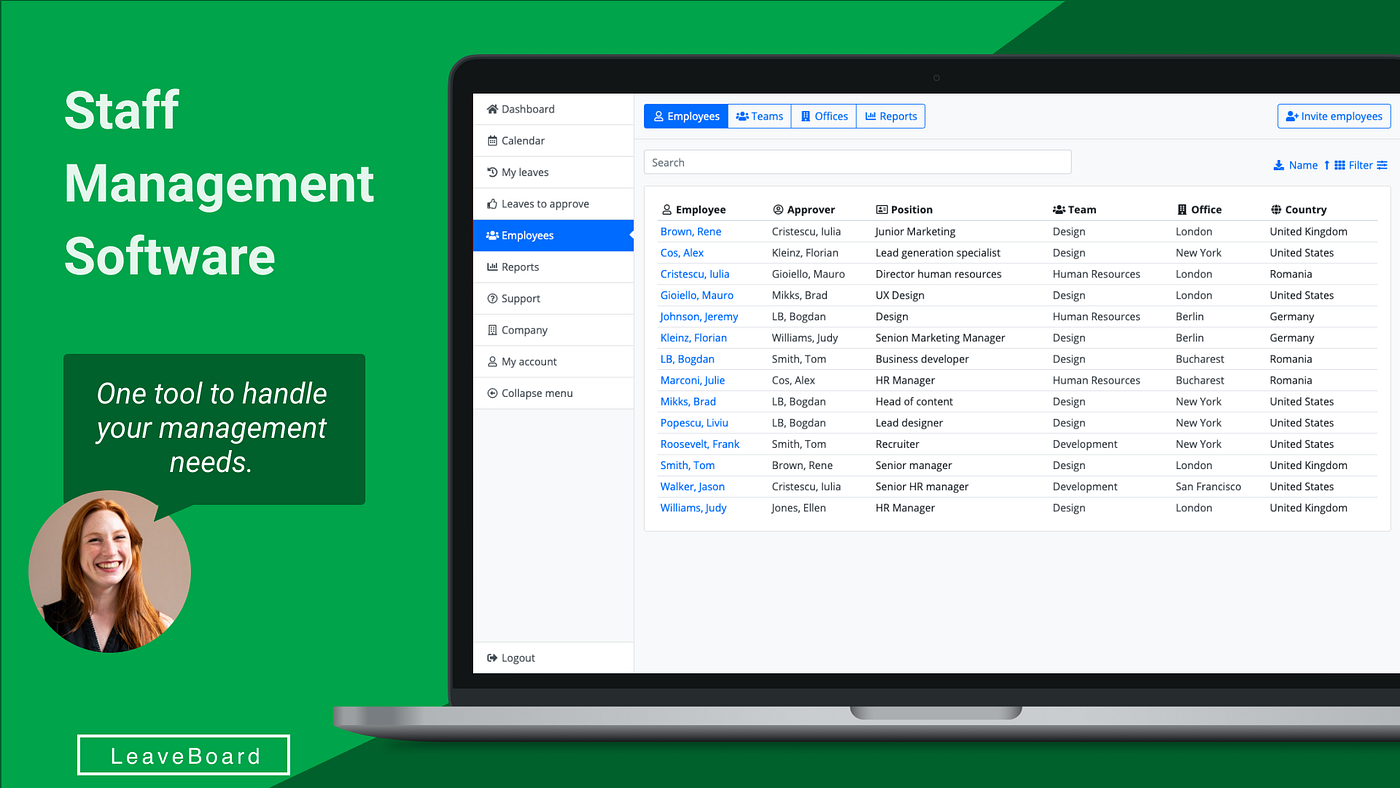Open the Company sidebar entry
Screen dimensions: 1400x788
tap(553, 330)
